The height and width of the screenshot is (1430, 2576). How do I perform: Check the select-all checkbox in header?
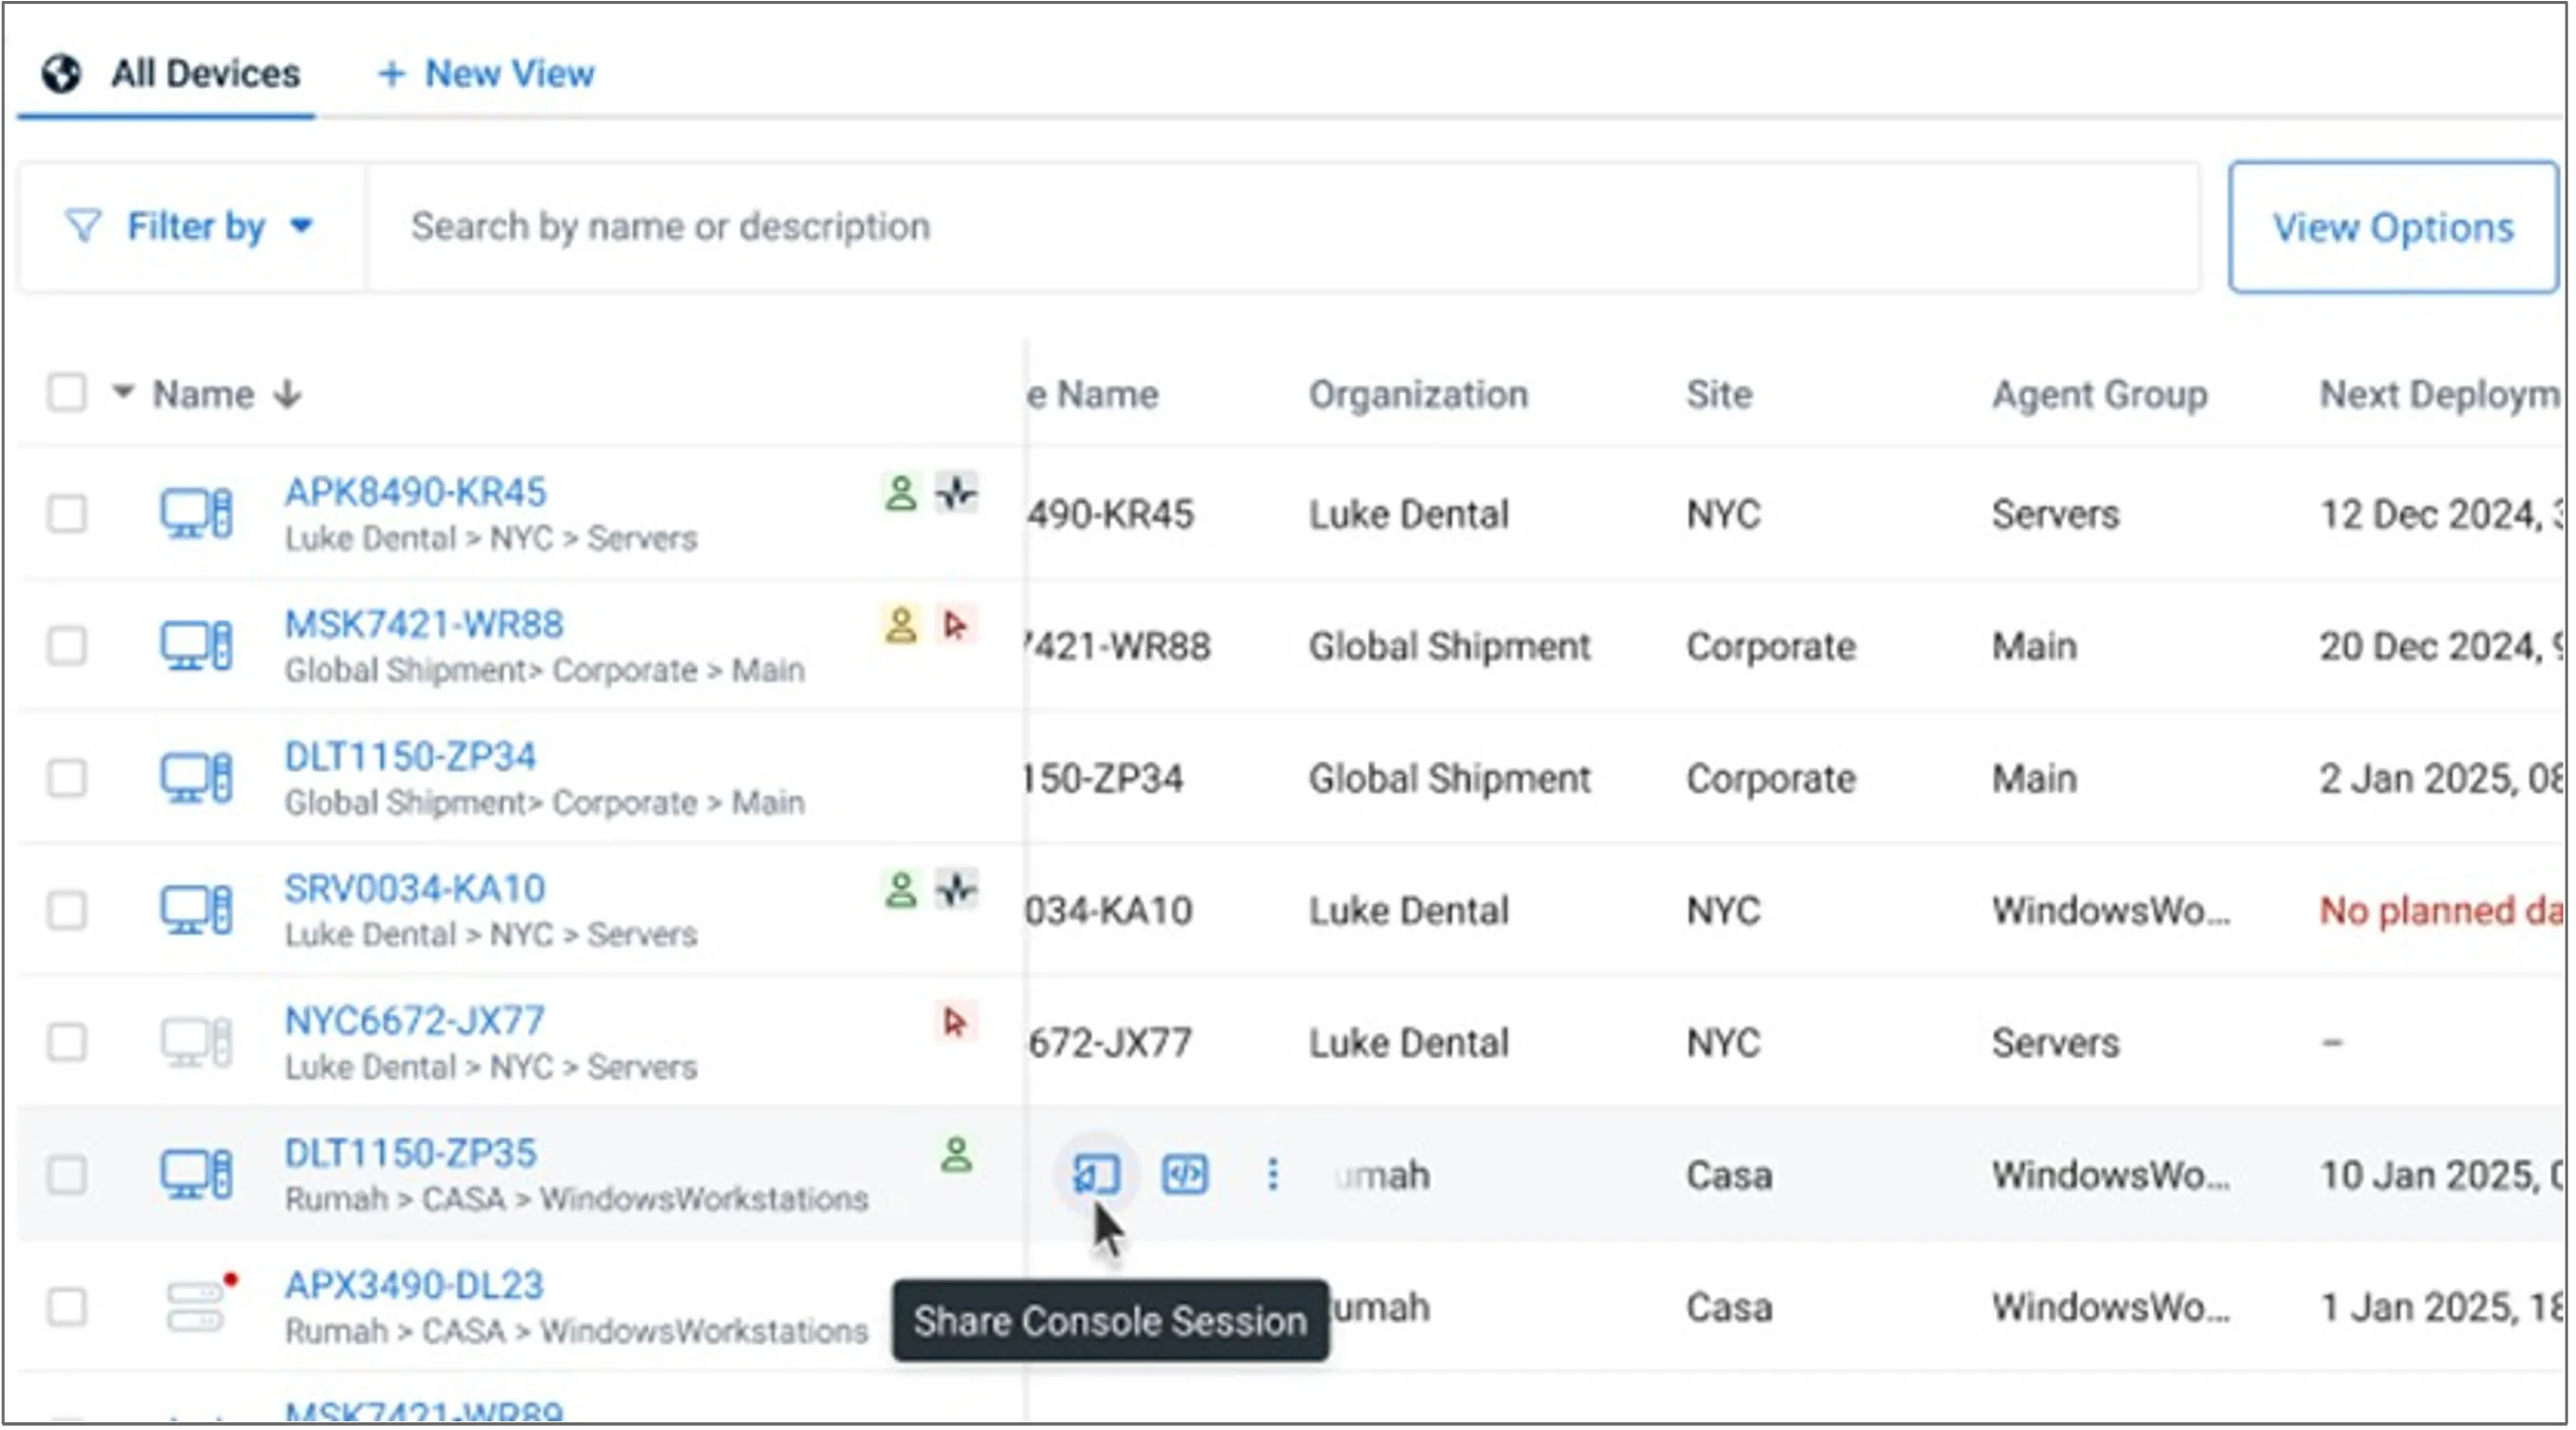[x=67, y=393]
